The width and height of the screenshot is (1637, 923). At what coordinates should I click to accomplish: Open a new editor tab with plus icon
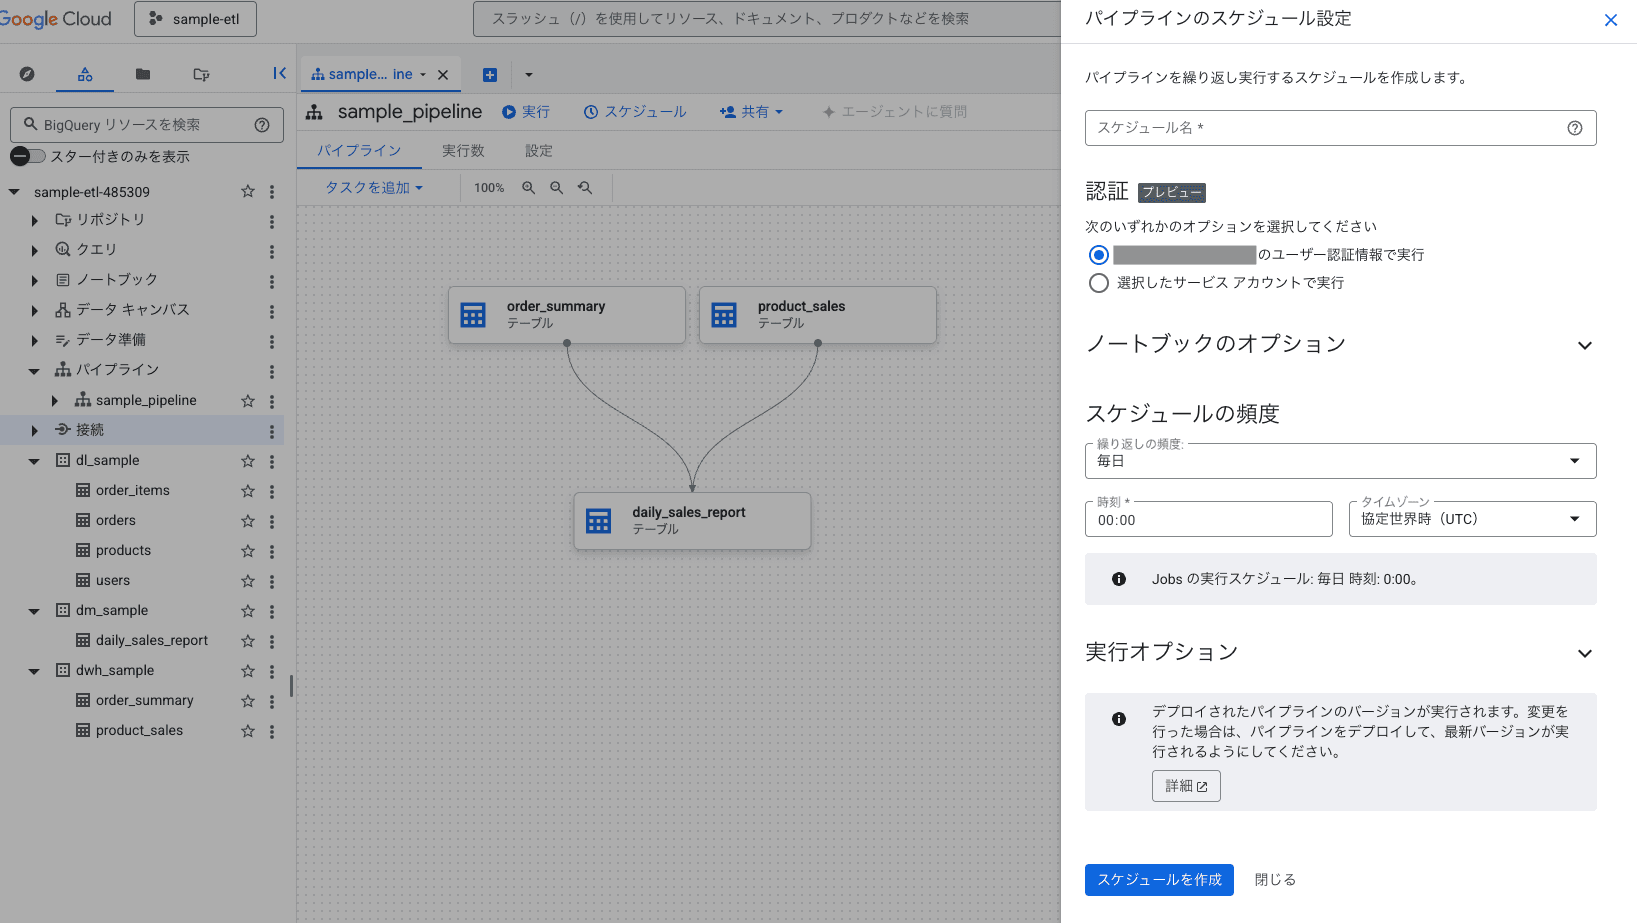tap(489, 74)
